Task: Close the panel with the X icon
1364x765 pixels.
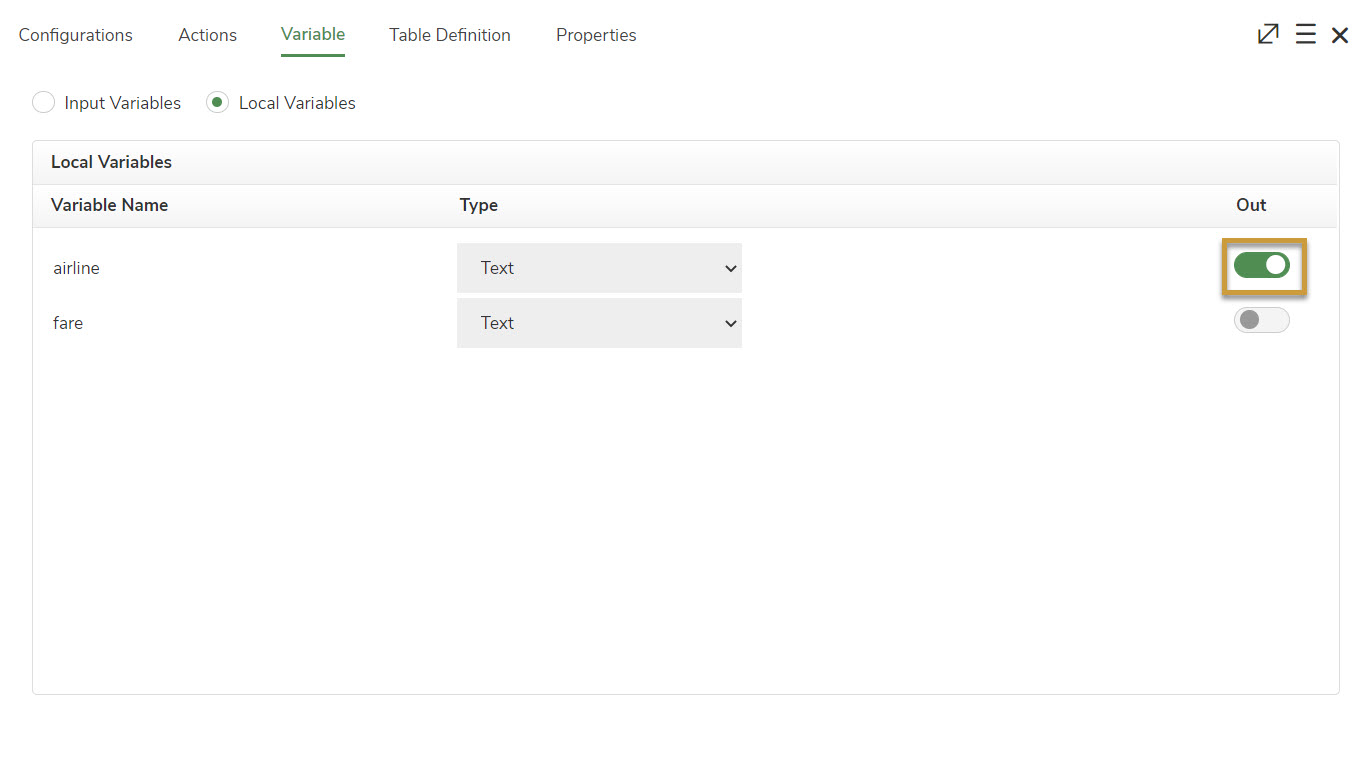Action: (x=1340, y=35)
